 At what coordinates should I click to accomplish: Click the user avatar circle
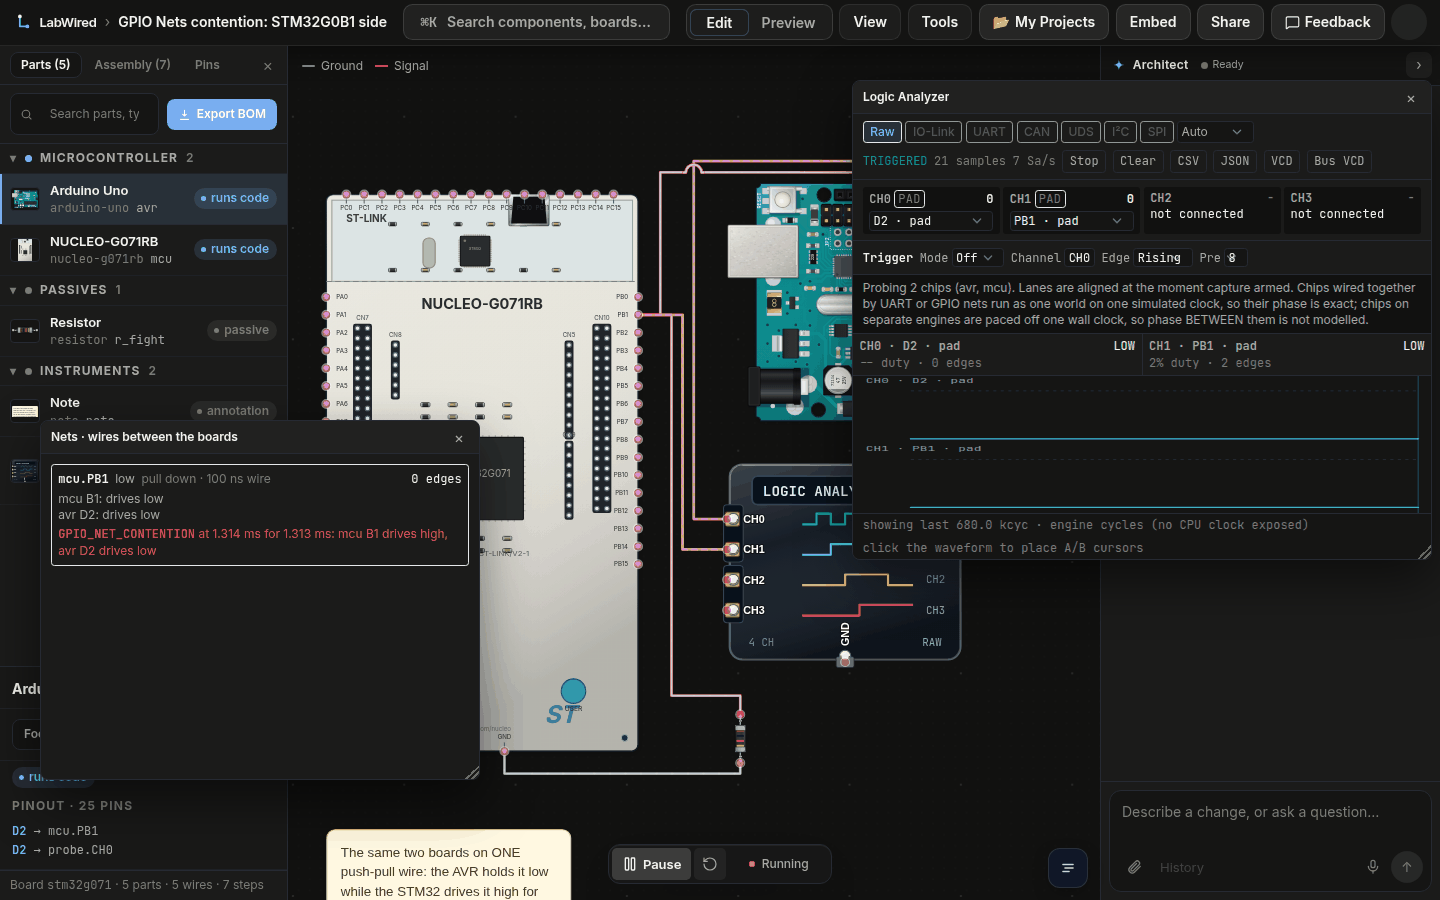click(1409, 22)
